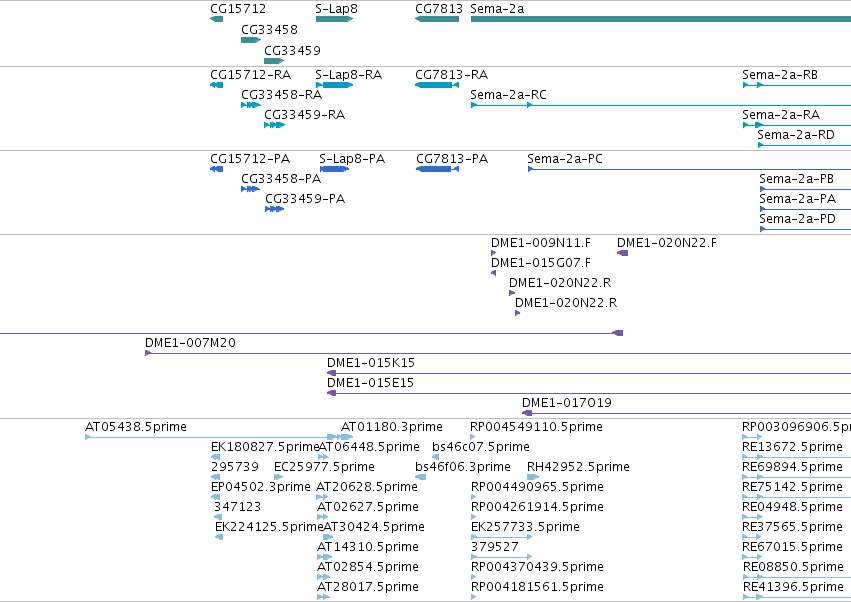Click EC25977.5prime EST label
The height and width of the screenshot is (602, 851).
click(x=324, y=467)
